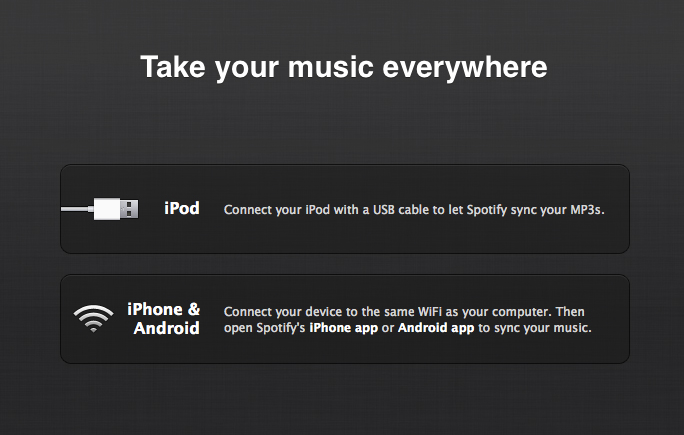Click the gray wire of the USB cable
Viewport: 684px width, 435px height.
(76, 209)
